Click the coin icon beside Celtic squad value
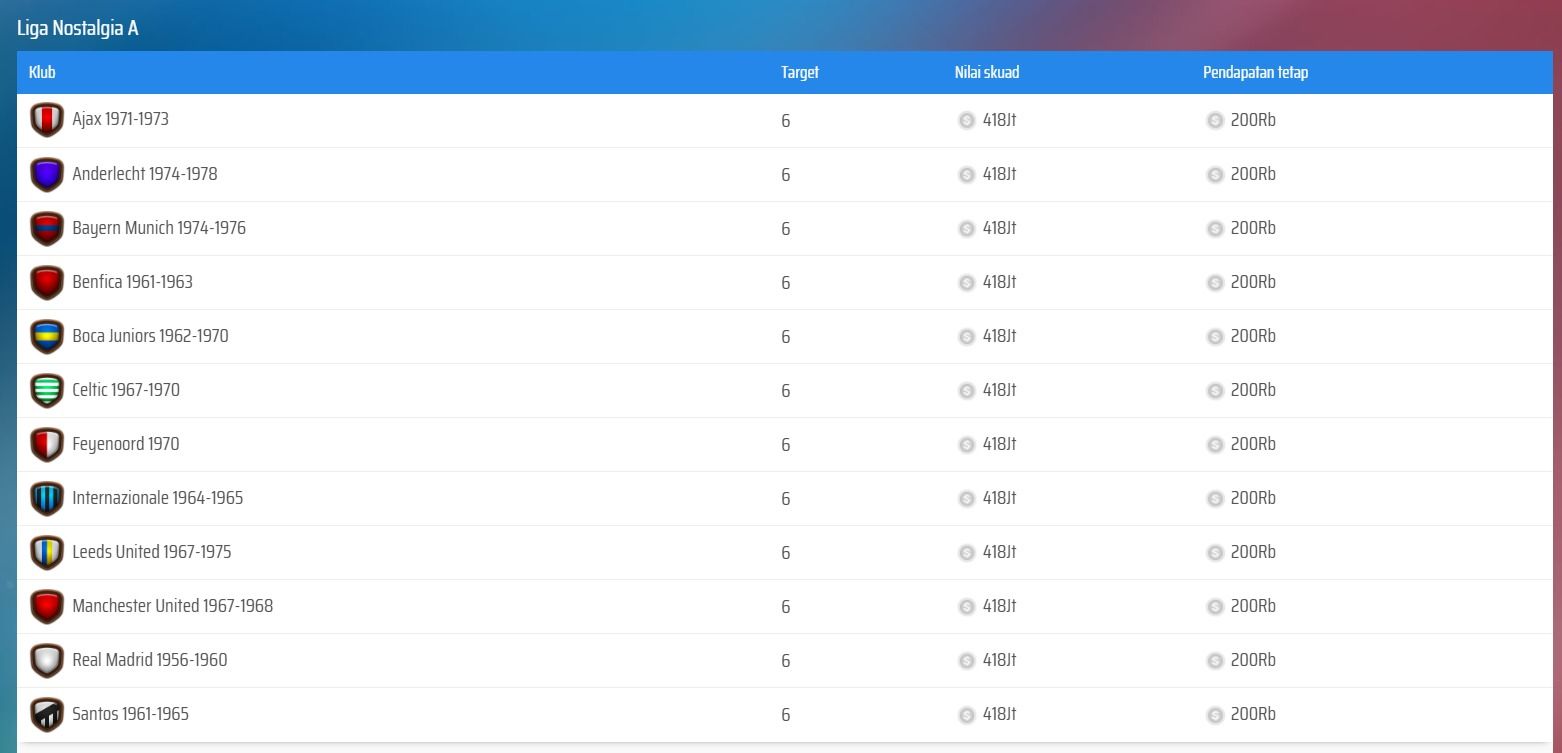Screen dimensions: 1562x753 coord(966,390)
